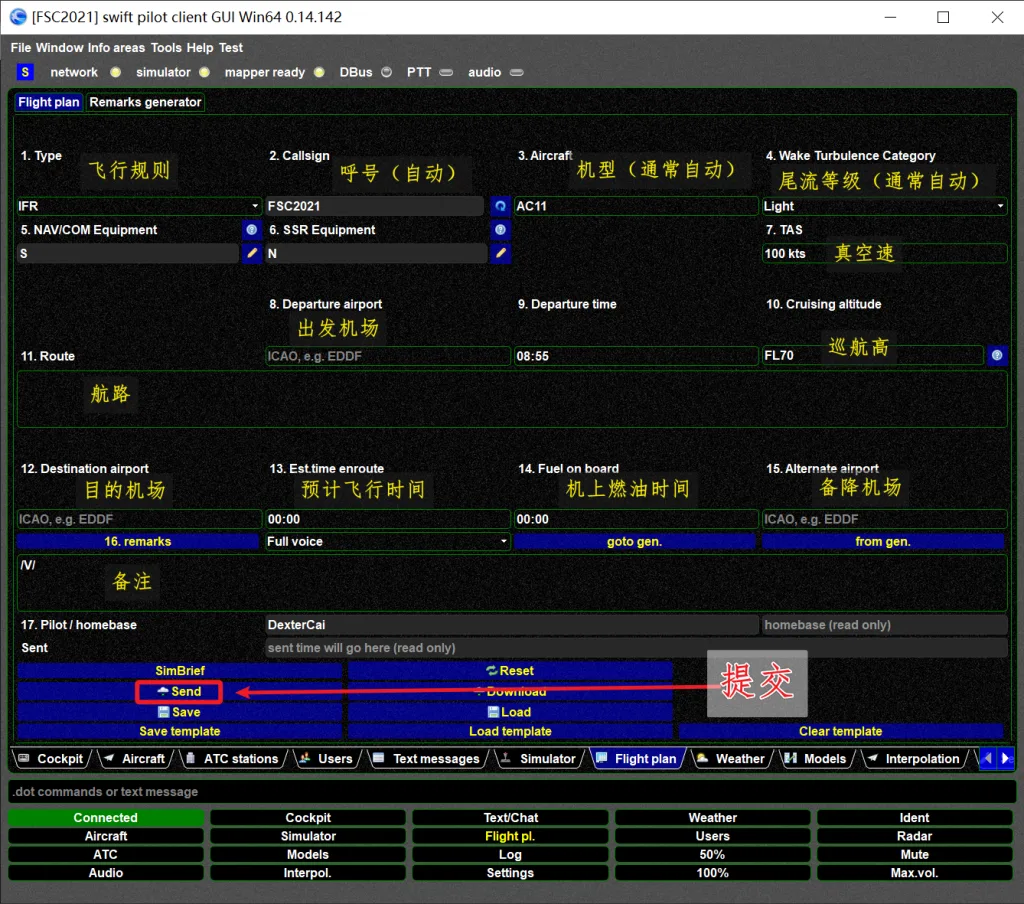Screen dimensions: 1024x904
Task: Reset the flight plan form
Action: tap(510, 671)
